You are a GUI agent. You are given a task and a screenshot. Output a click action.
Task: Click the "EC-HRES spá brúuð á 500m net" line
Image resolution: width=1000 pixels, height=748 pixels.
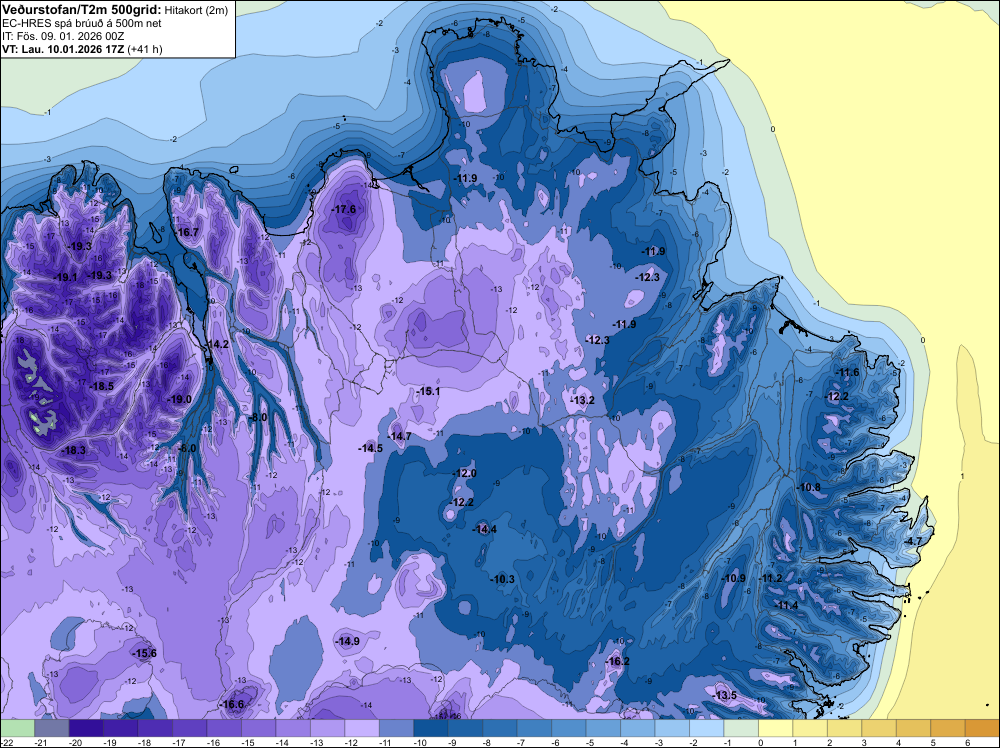(x=82, y=24)
